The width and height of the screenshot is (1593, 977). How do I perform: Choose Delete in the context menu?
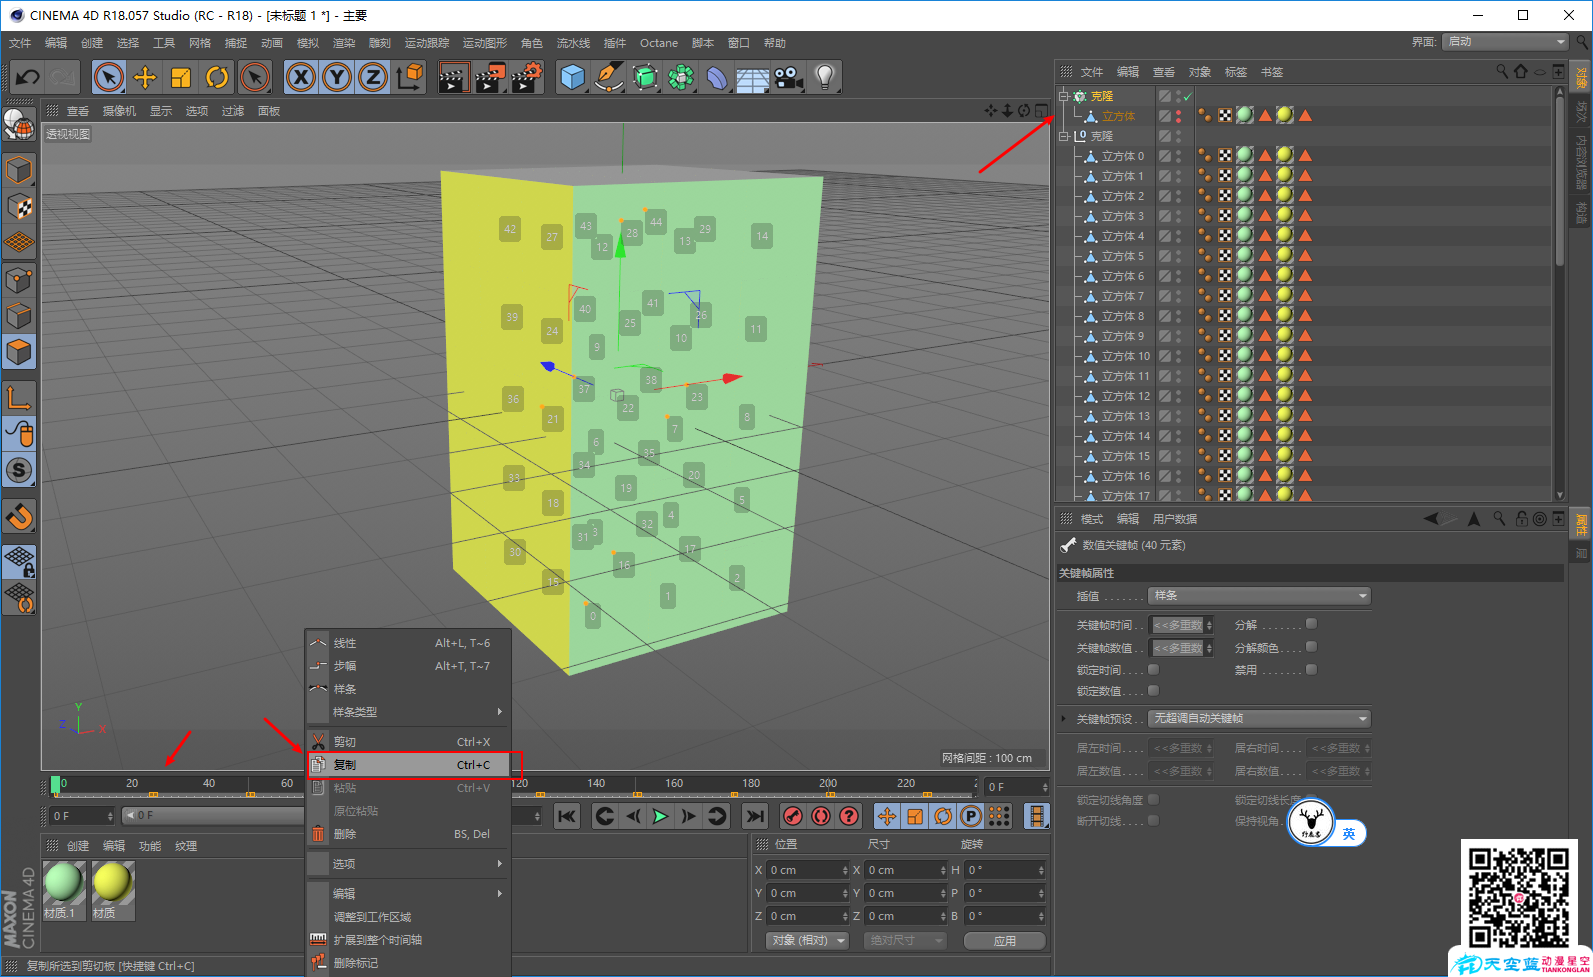click(409, 834)
